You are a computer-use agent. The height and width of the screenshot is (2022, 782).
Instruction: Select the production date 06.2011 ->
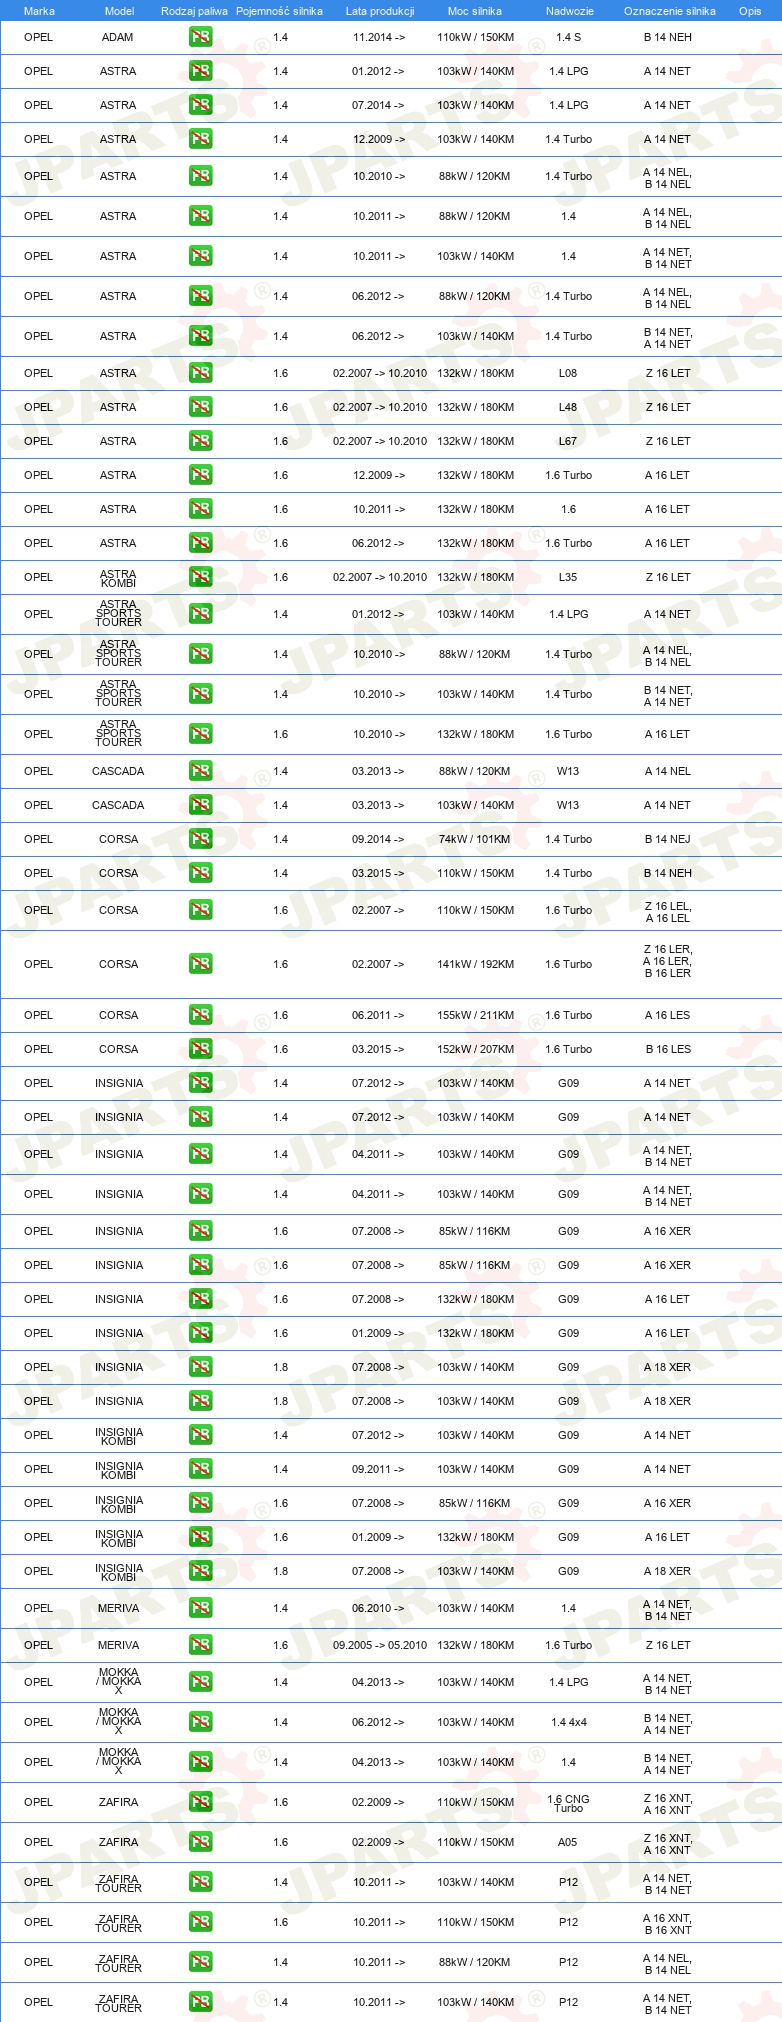point(378,1015)
